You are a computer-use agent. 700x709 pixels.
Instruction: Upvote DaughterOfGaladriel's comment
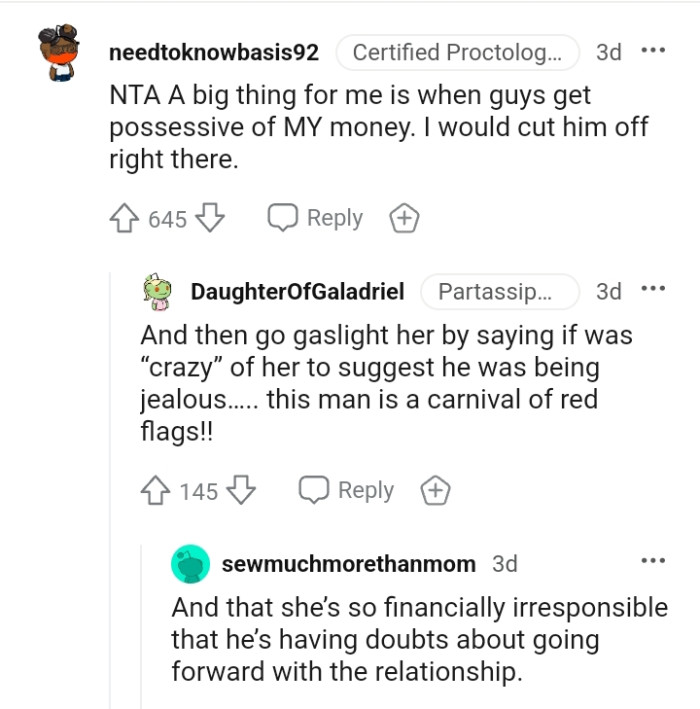[157, 491]
